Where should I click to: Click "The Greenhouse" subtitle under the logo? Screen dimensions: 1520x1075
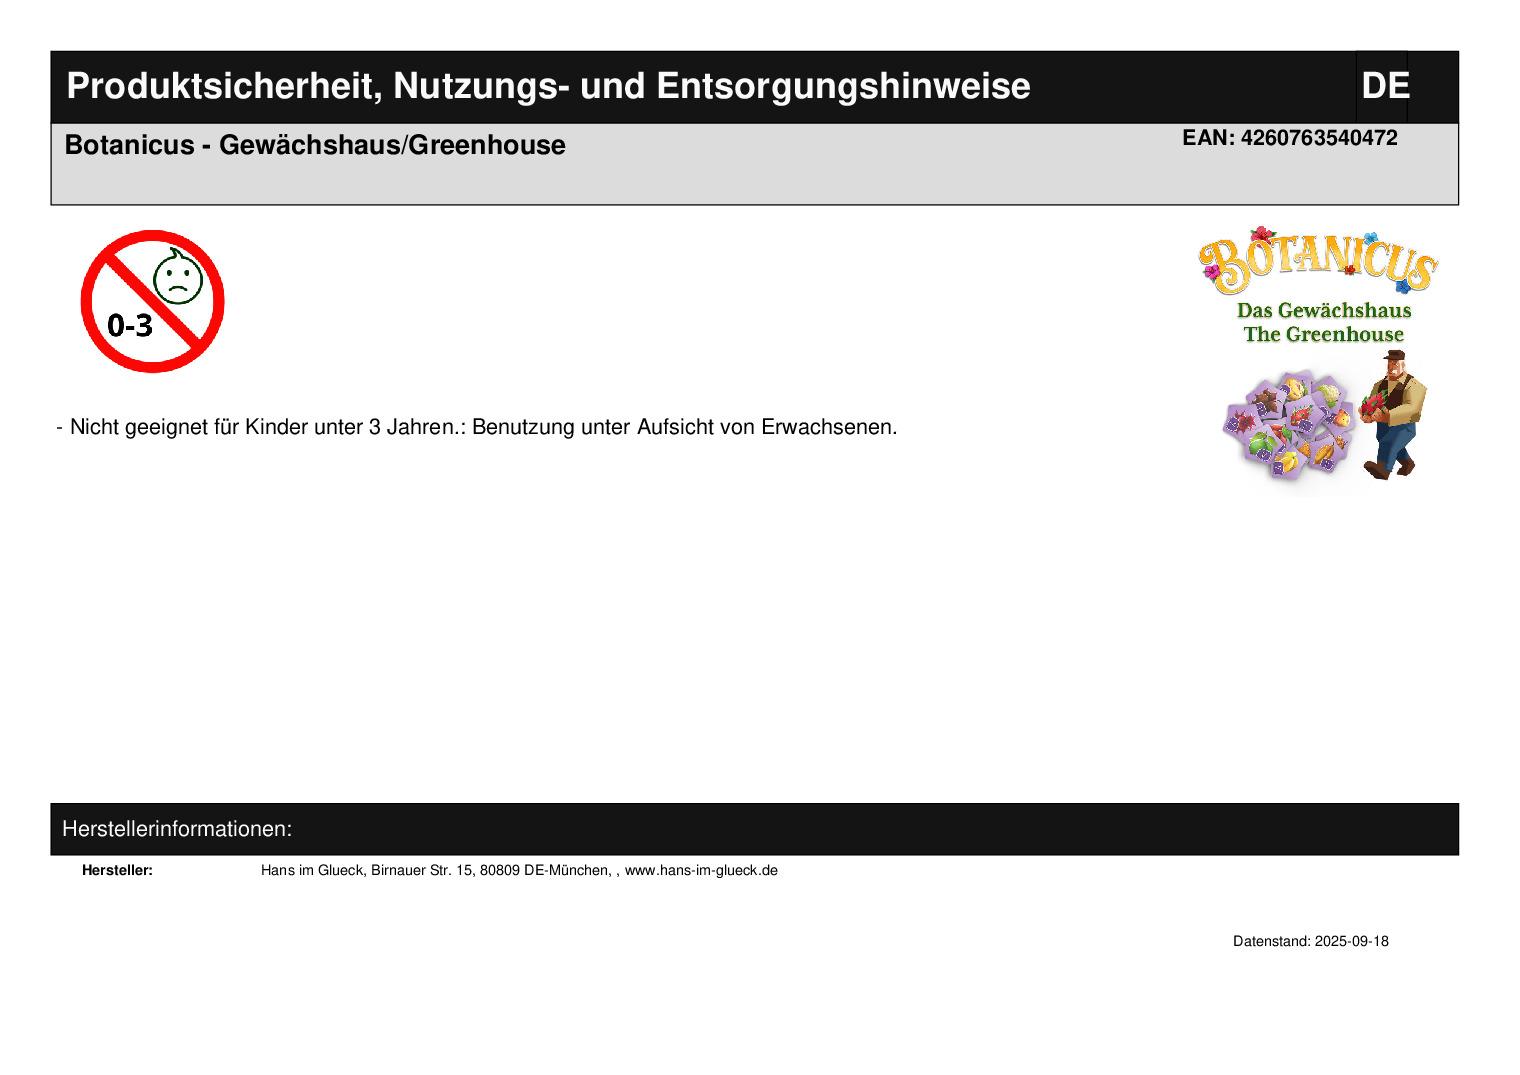point(1323,335)
